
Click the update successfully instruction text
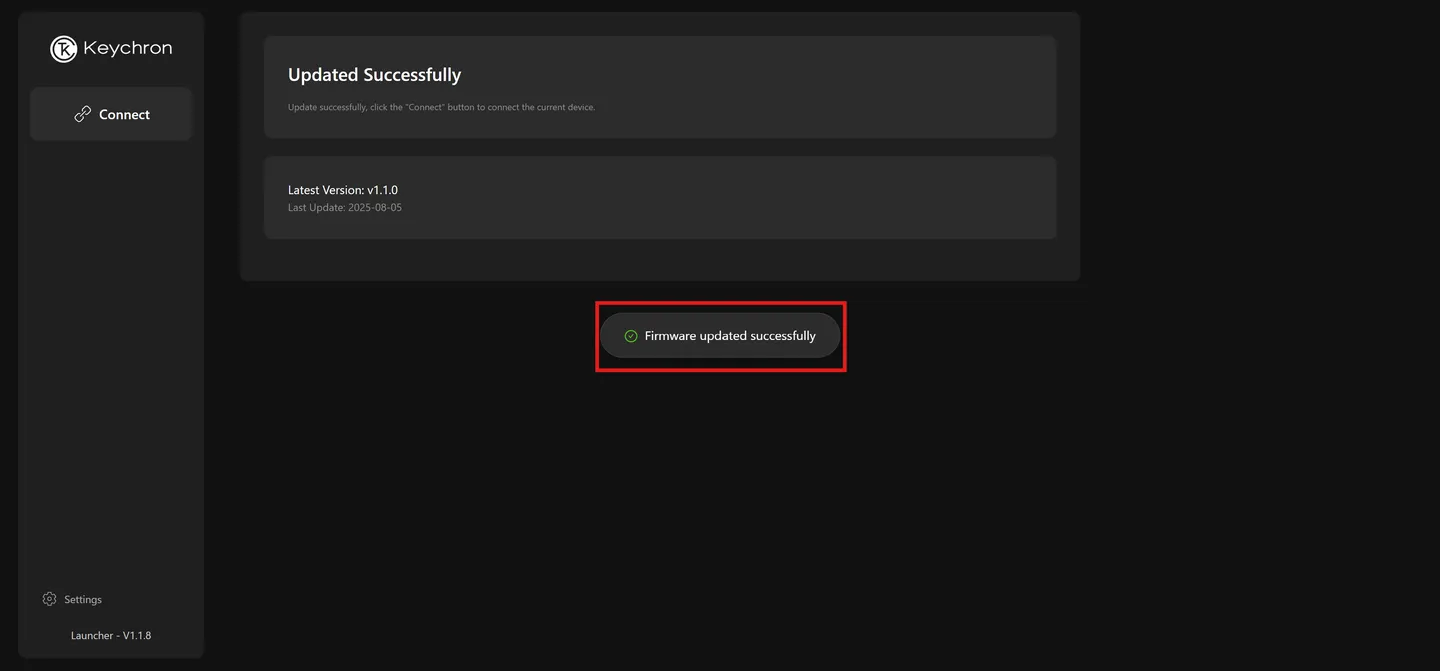(x=441, y=107)
